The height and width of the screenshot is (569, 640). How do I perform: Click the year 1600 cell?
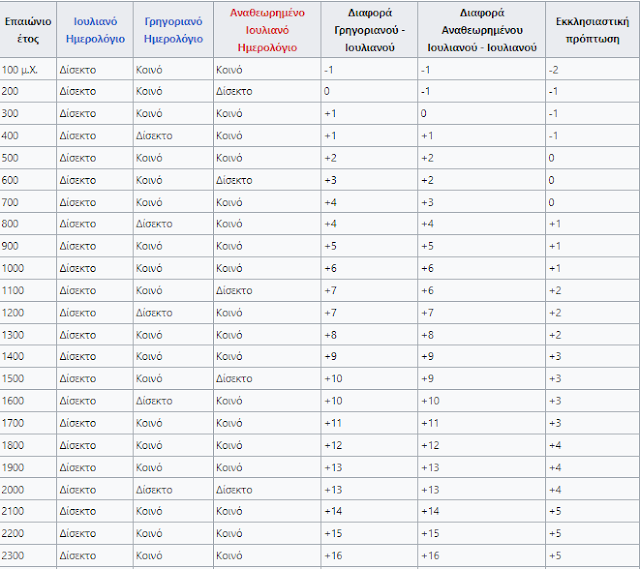(13, 400)
